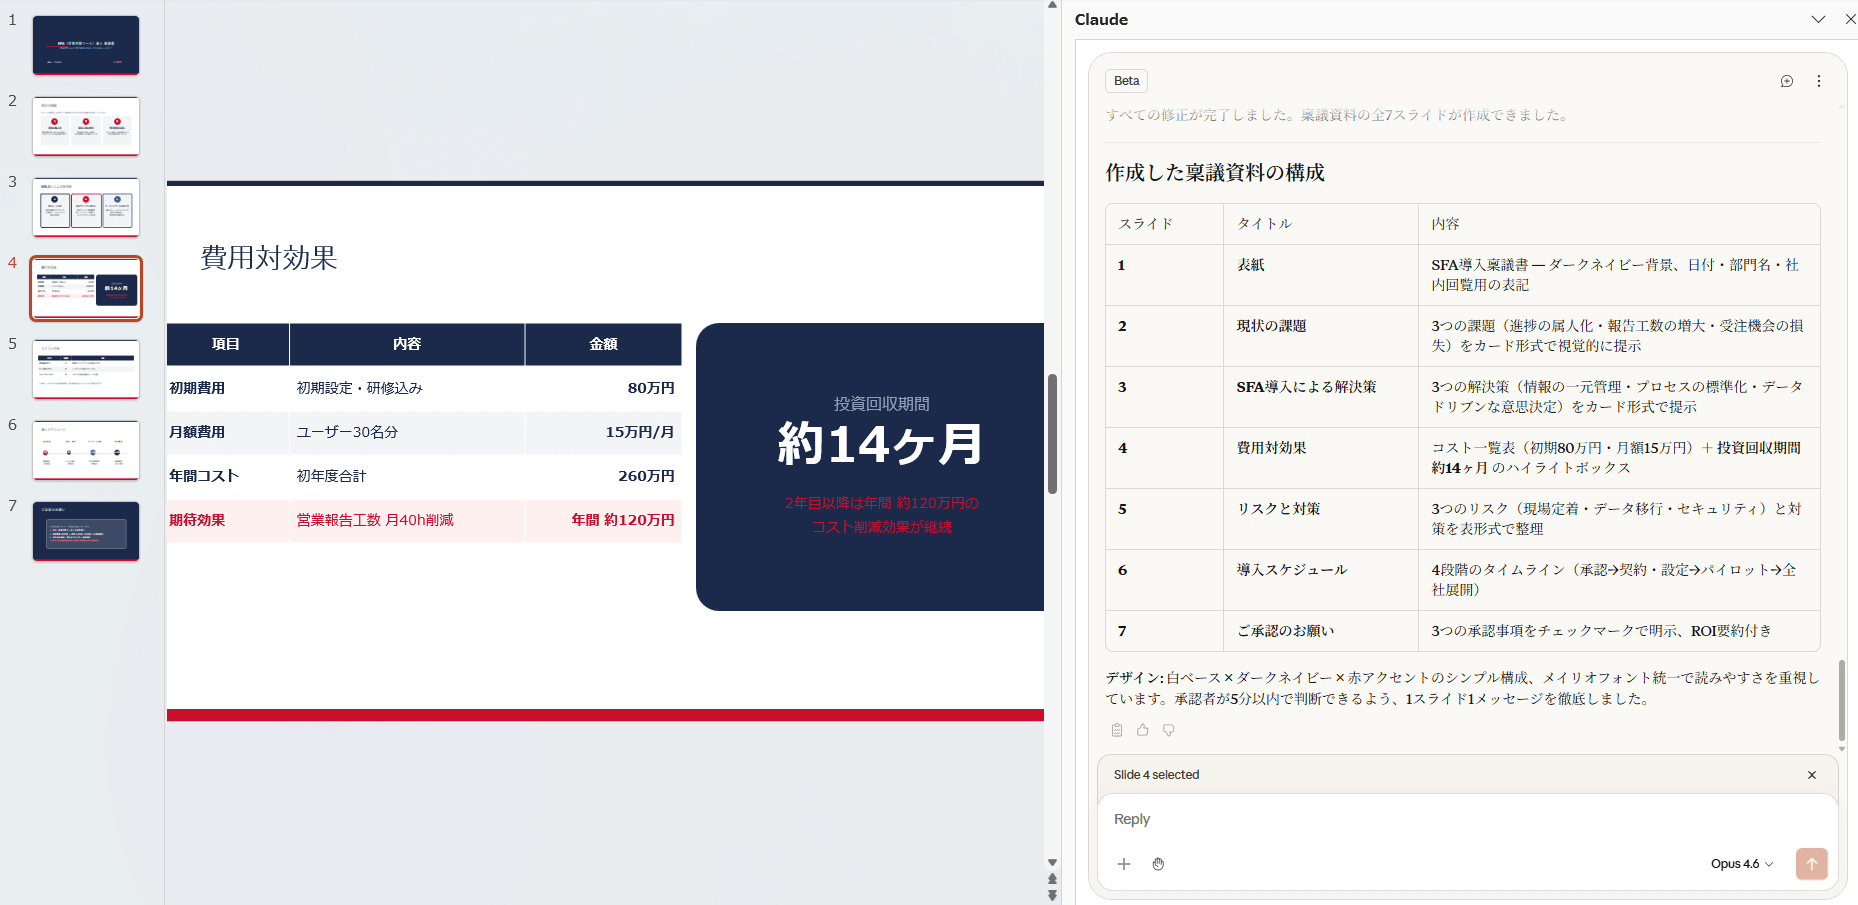
Task: Start a new chat in Claude panel
Action: [1786, 81]
